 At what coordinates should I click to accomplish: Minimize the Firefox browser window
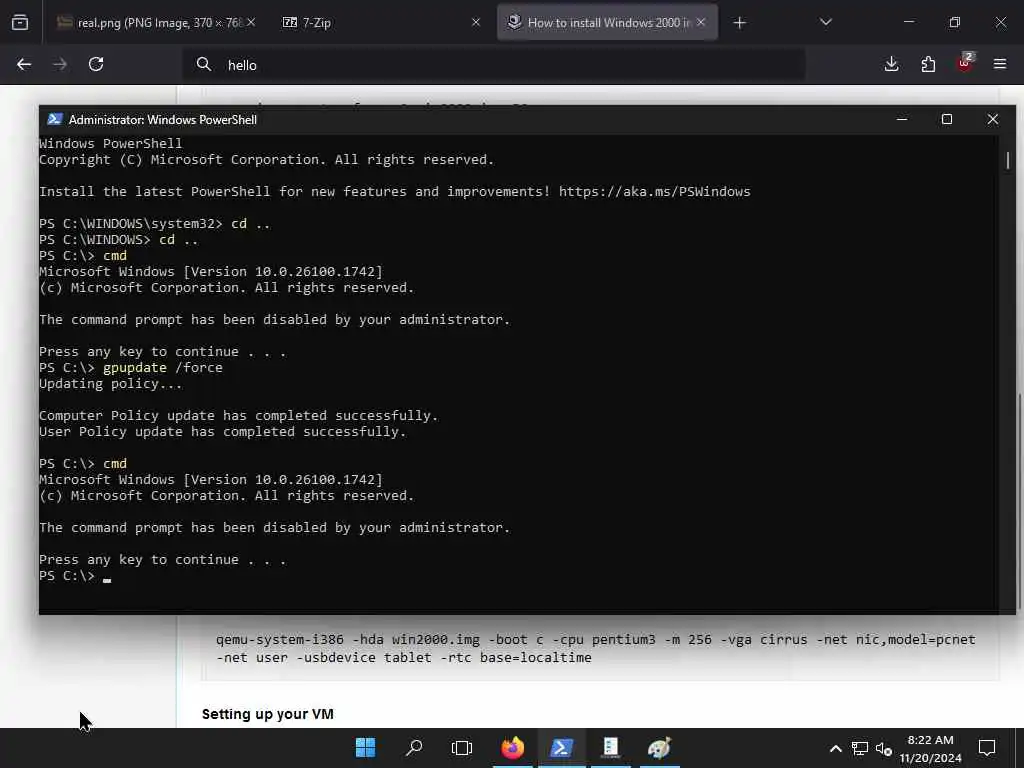908,22
